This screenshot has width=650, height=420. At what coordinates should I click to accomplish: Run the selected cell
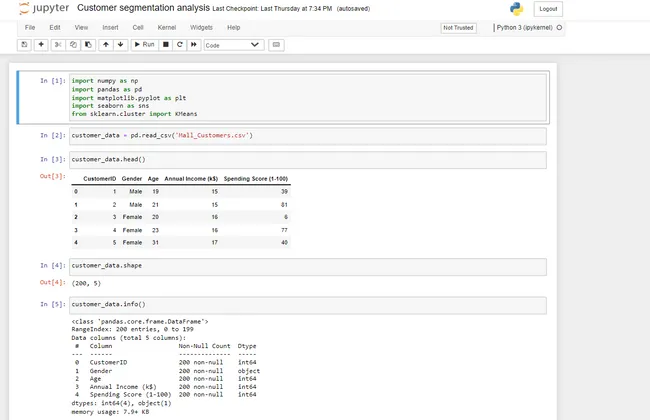[145, 45]
